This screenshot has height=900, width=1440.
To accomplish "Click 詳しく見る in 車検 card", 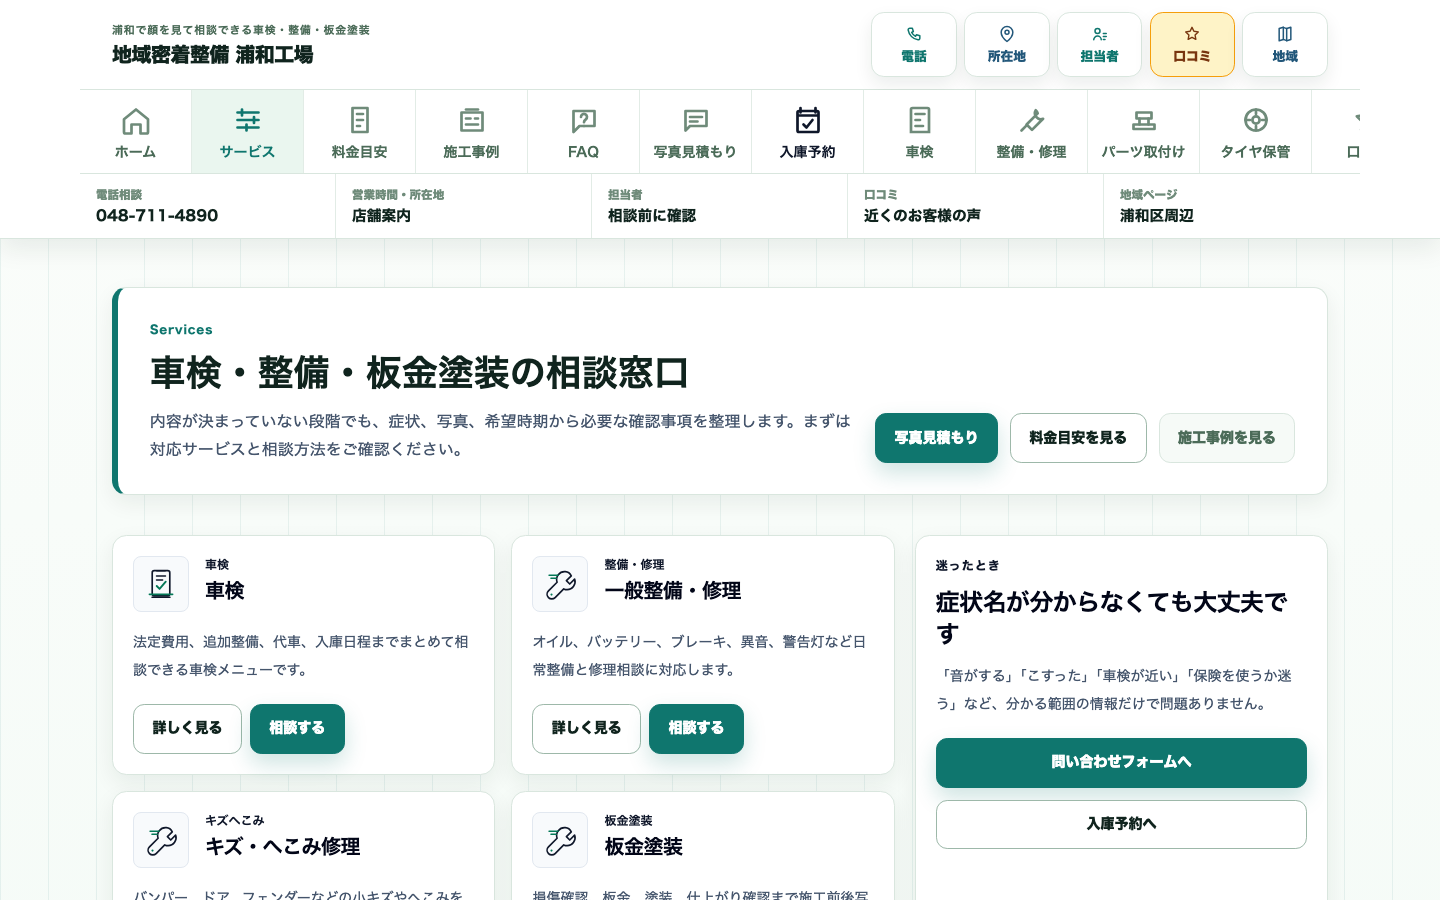I will (x=187, y=729).
